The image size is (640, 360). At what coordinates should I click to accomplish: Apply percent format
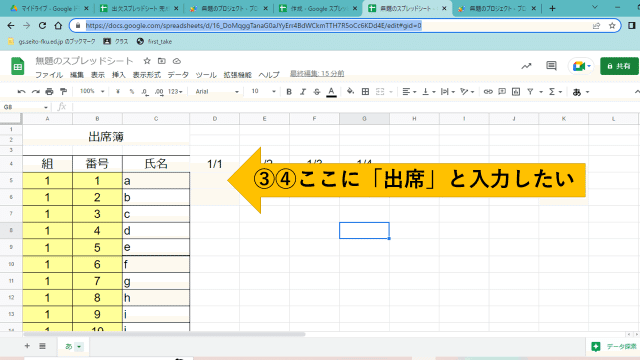131,92
